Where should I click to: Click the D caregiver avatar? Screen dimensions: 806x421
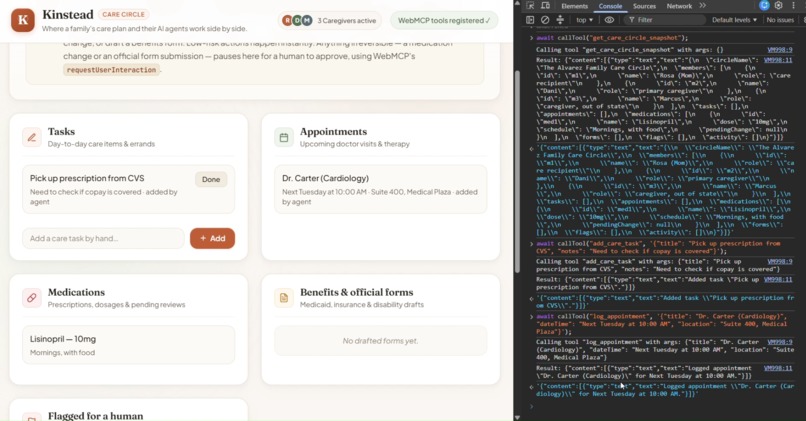(297, 21)
